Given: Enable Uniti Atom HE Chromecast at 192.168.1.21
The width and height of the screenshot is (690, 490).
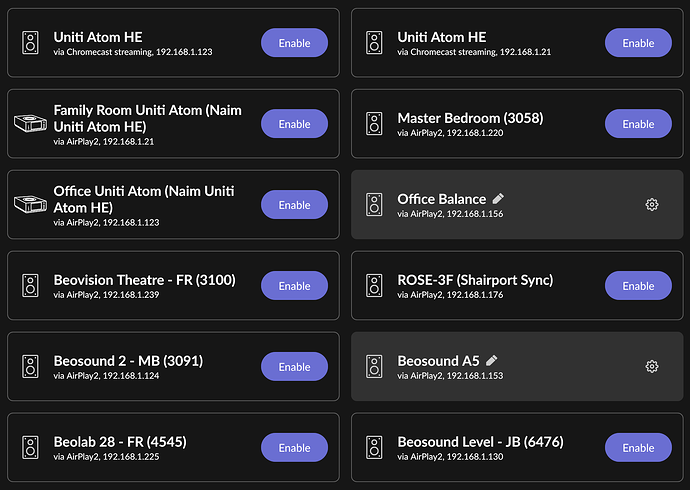Looking at the screenshot, I should [638, 43].
